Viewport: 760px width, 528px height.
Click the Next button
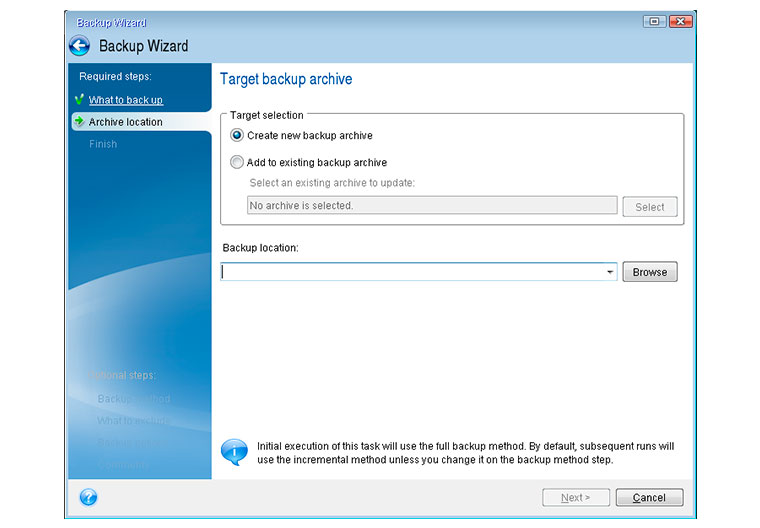[575, 497]
